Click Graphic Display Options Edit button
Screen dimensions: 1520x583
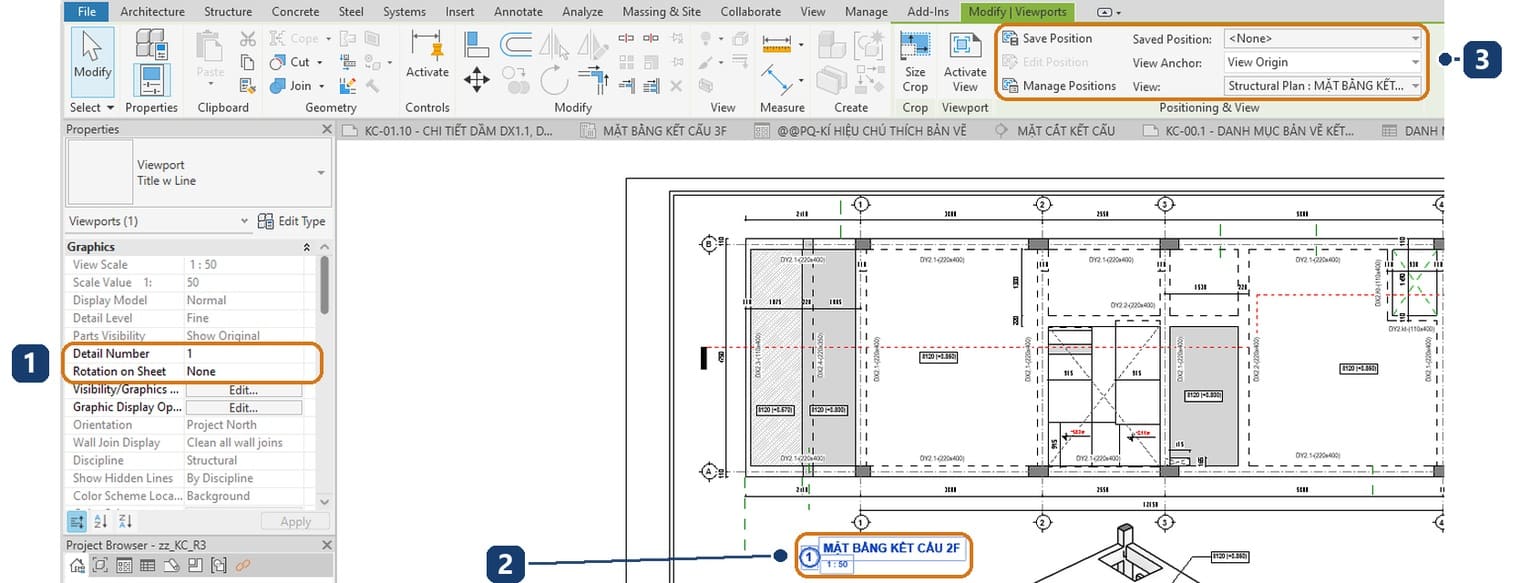tap(244, 408)
